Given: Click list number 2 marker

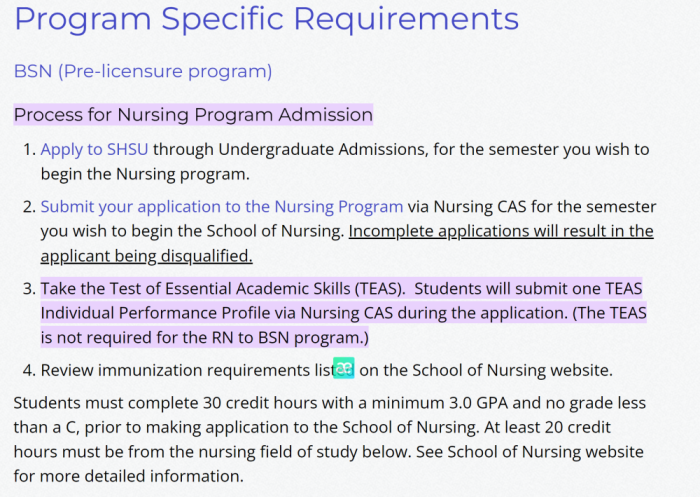Looking at the screenshot, I should tap(27, 207).
